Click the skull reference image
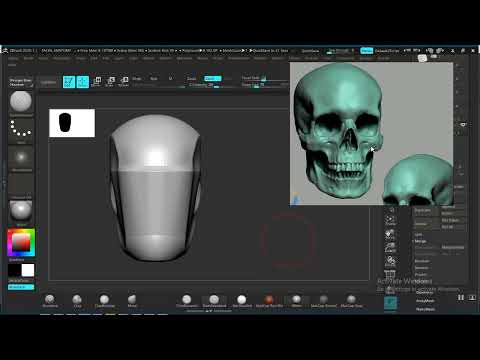The height and width of the screenshot is (360, 480). 371,134
